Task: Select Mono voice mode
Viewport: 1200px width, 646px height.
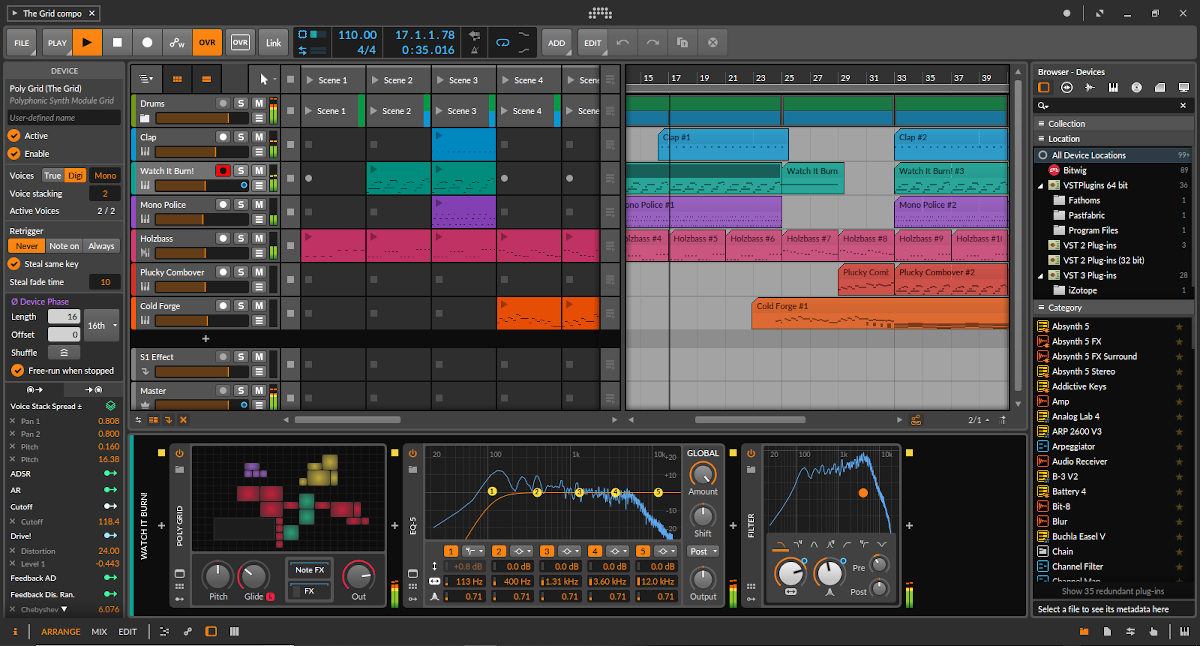Action: [105, 175]
